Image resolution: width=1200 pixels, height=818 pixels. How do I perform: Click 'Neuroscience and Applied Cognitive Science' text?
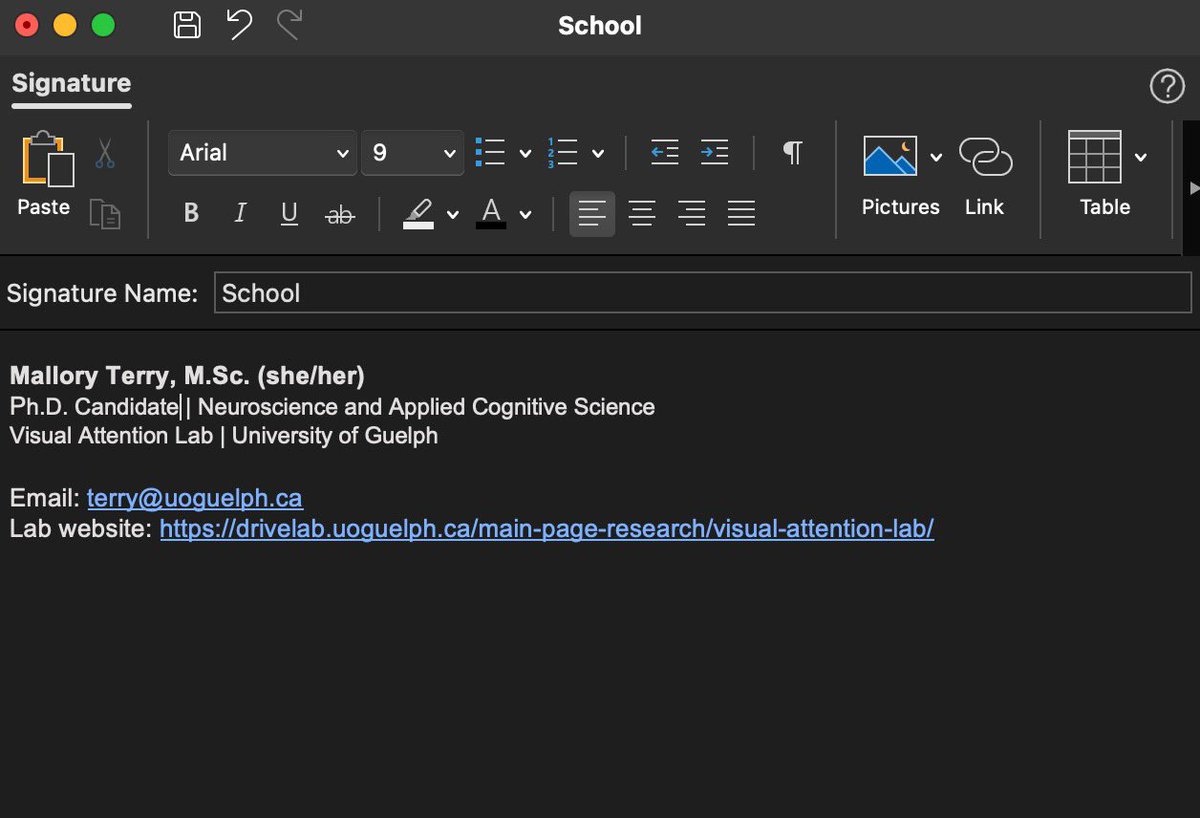427,407
